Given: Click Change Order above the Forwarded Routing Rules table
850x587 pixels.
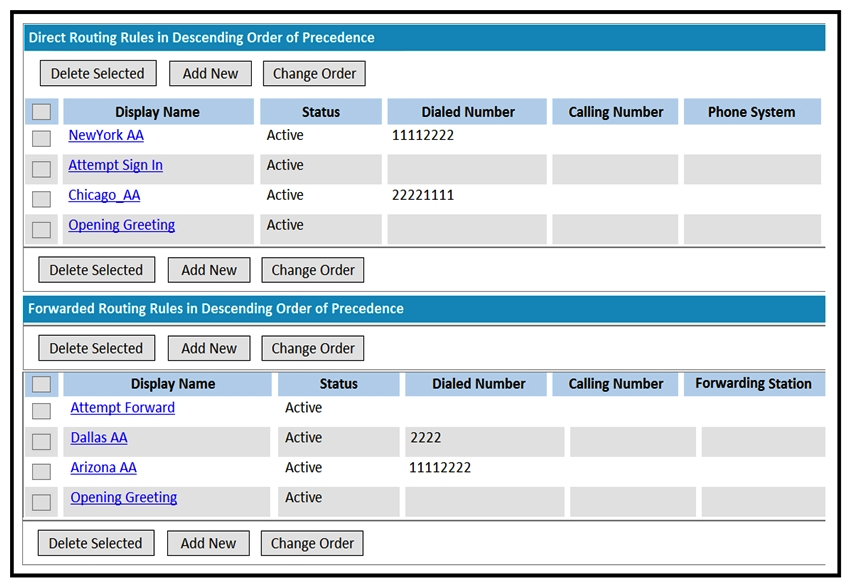Looking at the screenshot, I should (313, 348).
